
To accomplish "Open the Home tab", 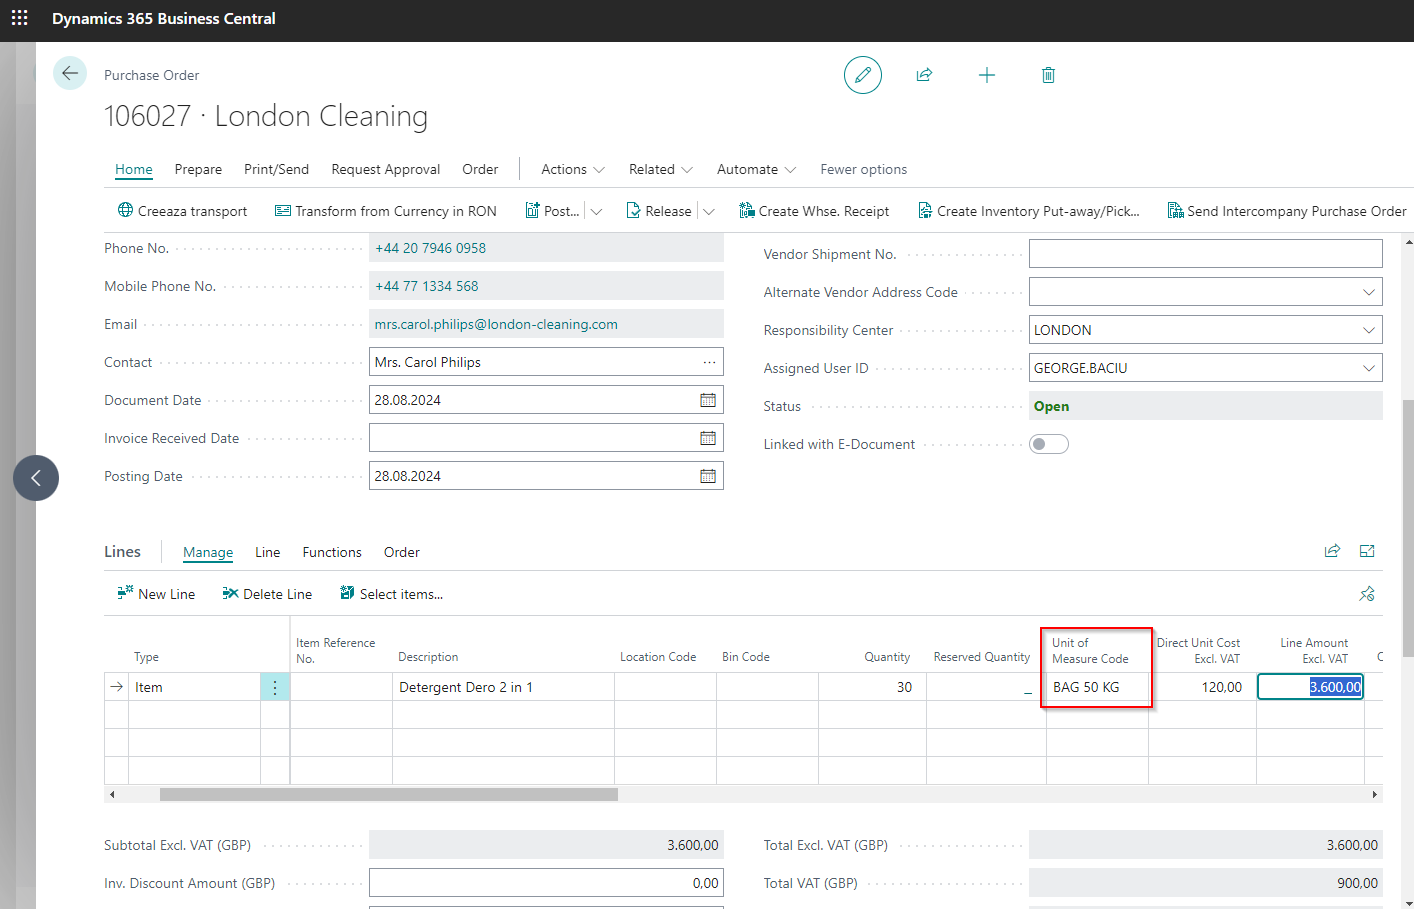I will click(x=134, y=169).
